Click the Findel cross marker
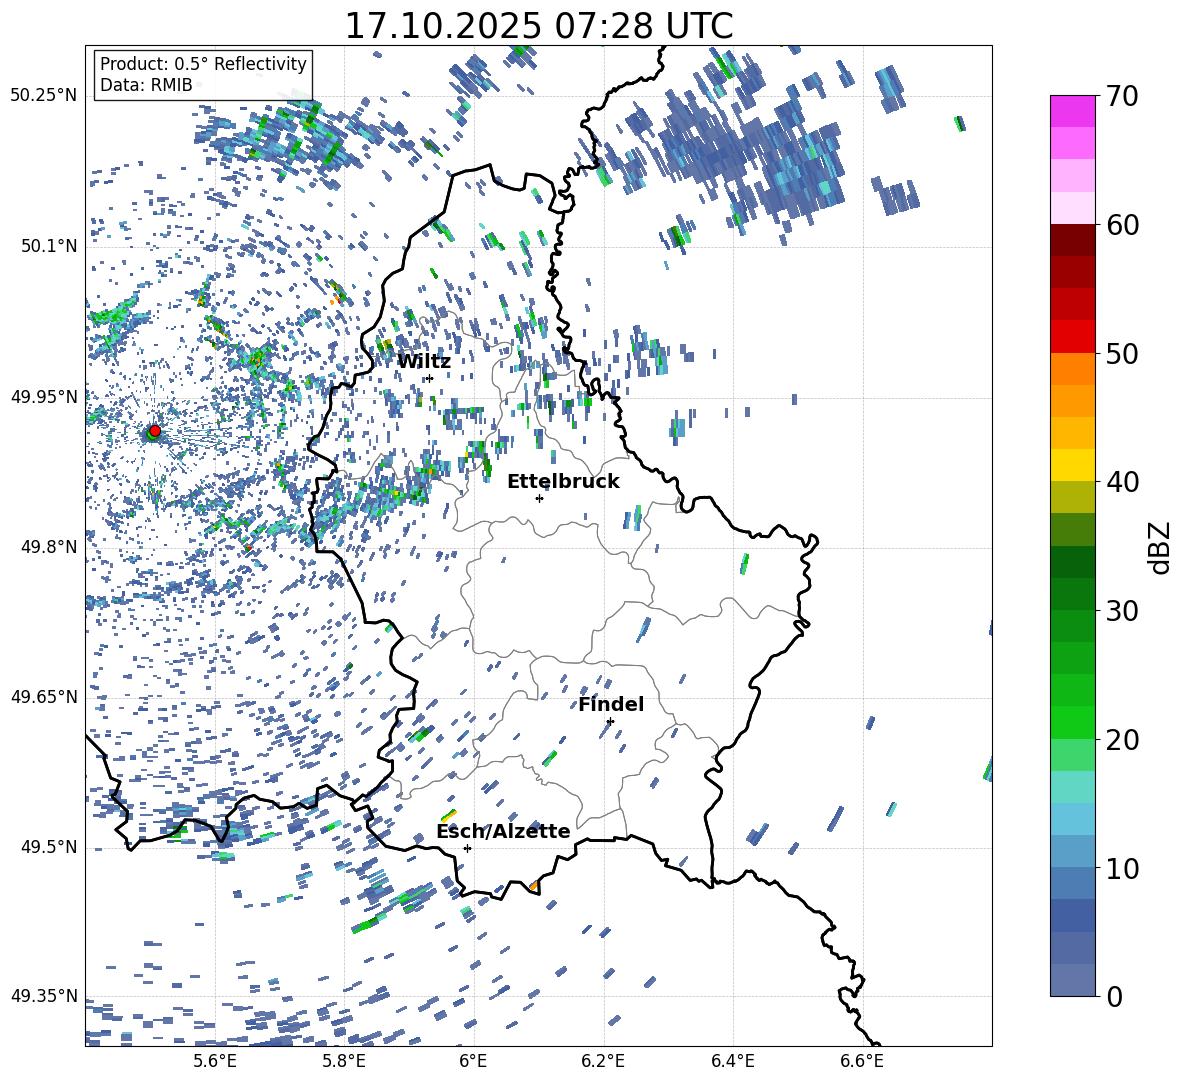The height and width of the screenshot is (1081, 1184). point(610,721)
